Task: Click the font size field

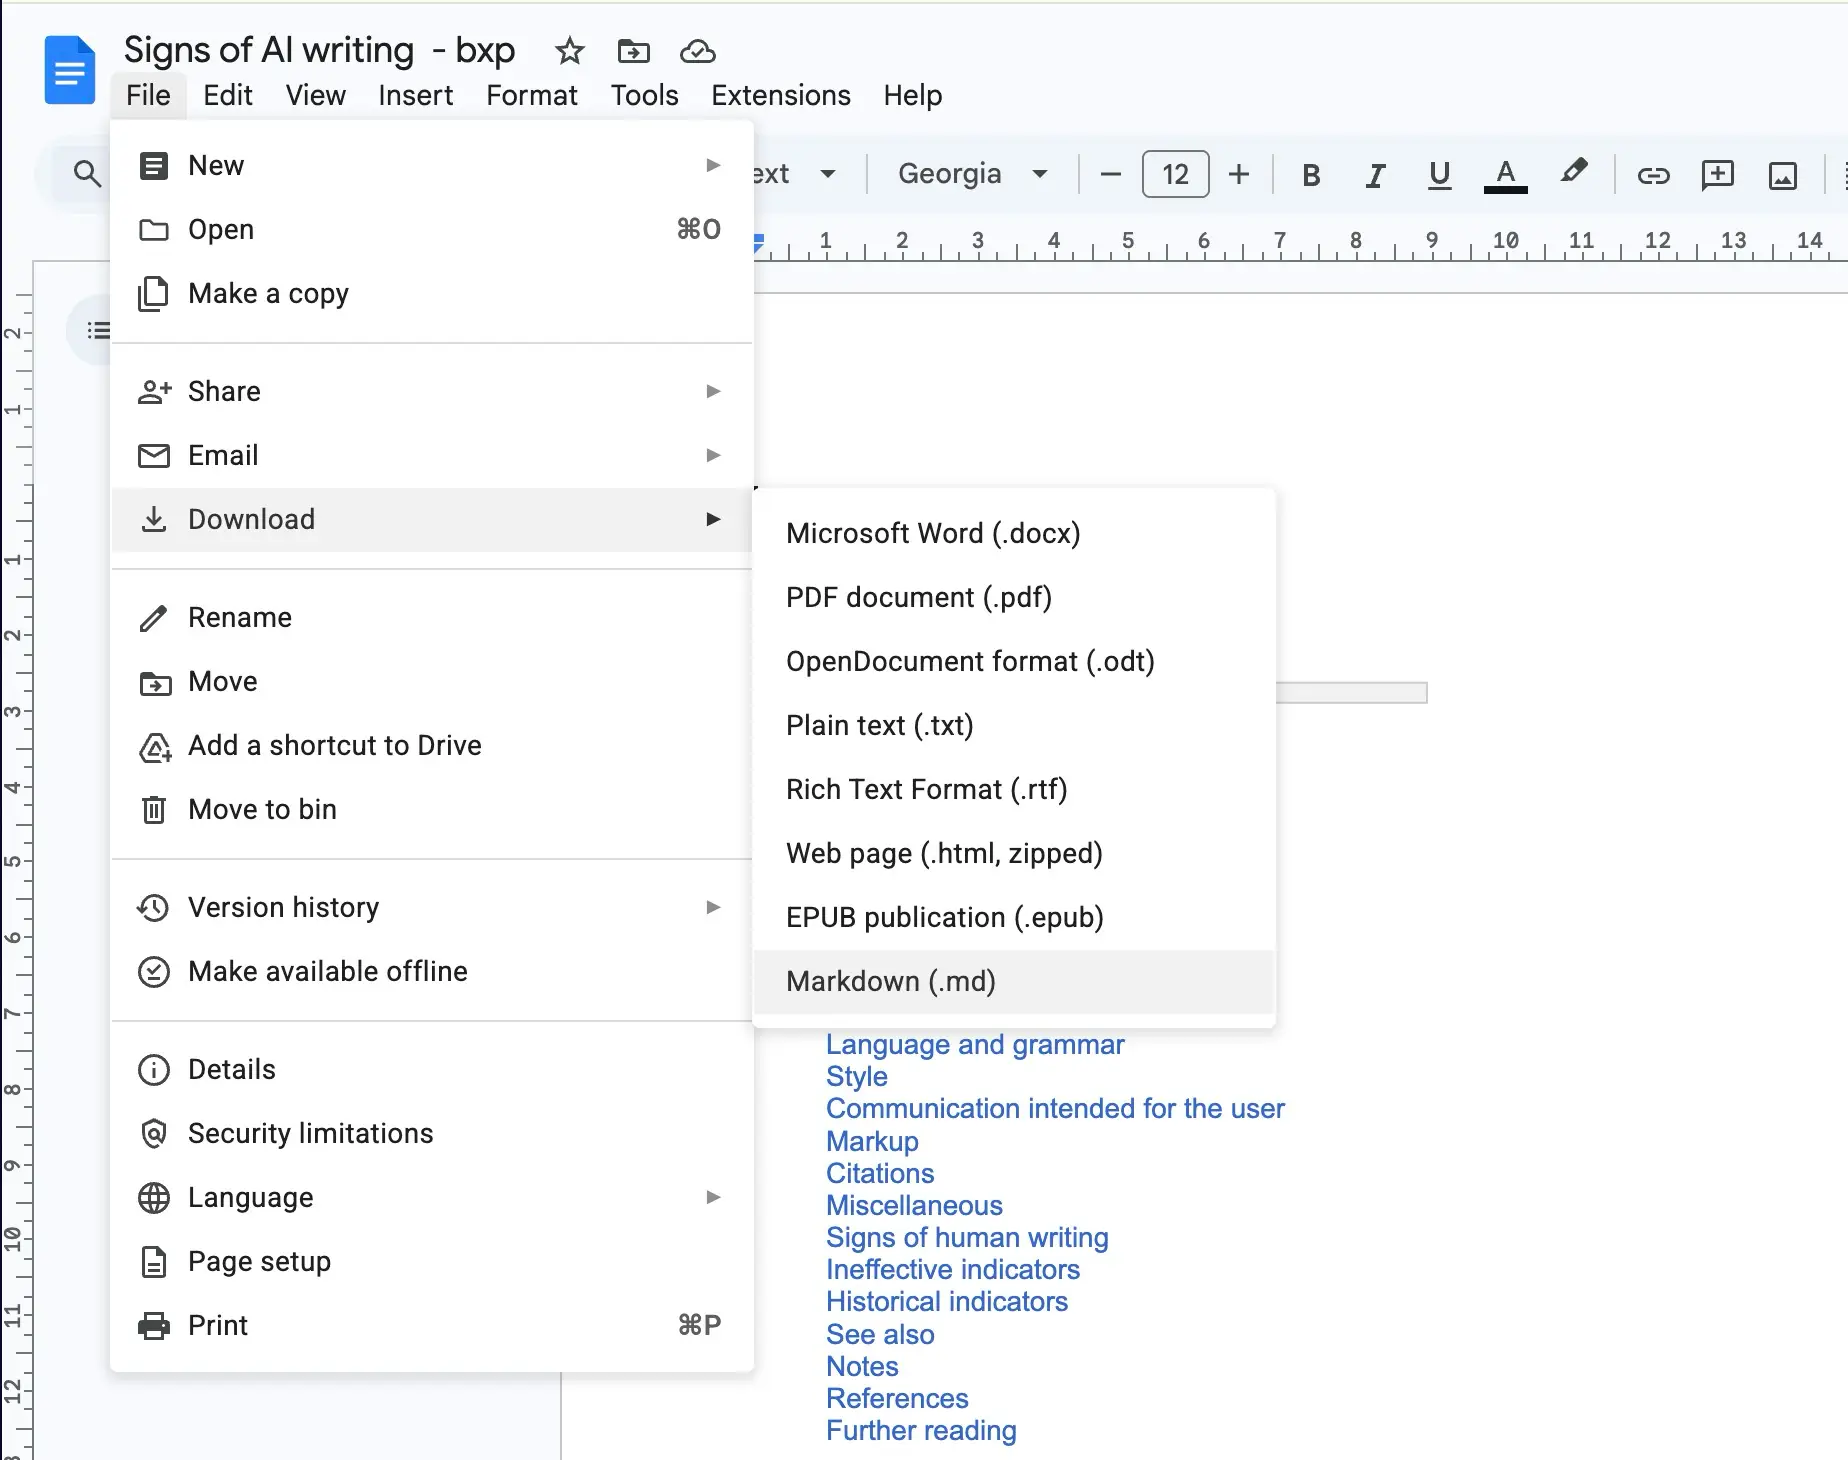Action: pos(1174,174)
